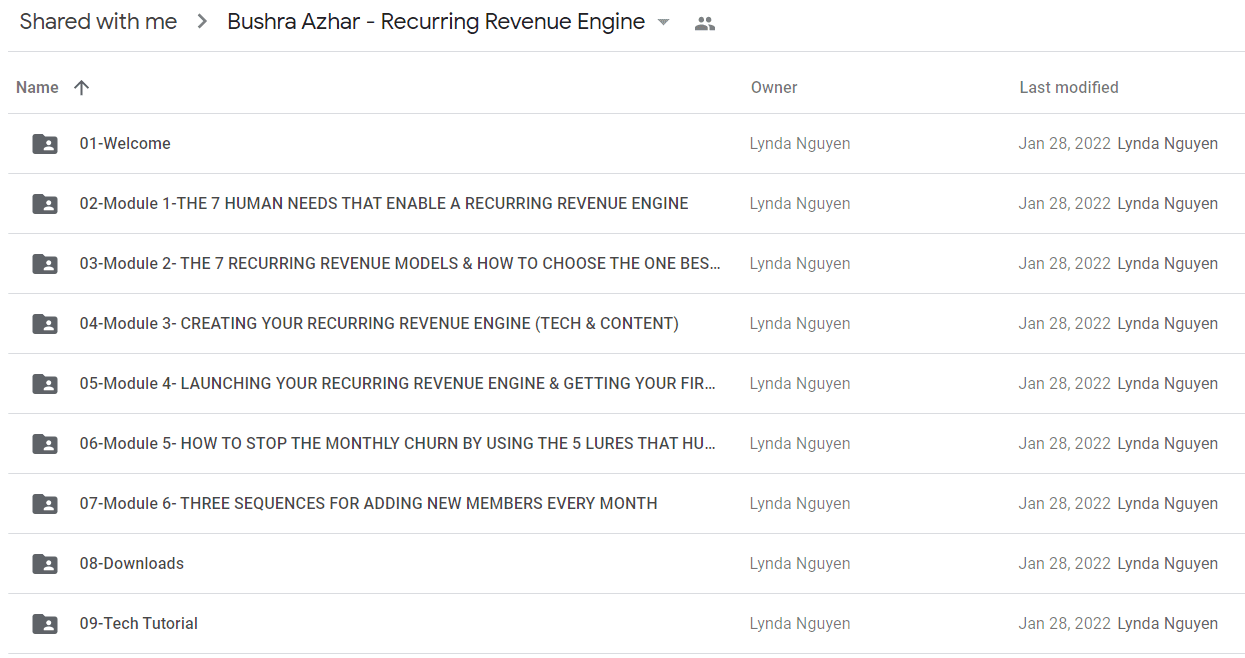Select folder 04-Module 3- CREATING YOUR RECURRING REVENUE ENGINE
Viewport: 1245px width, 658px height.
click(379, 324)
